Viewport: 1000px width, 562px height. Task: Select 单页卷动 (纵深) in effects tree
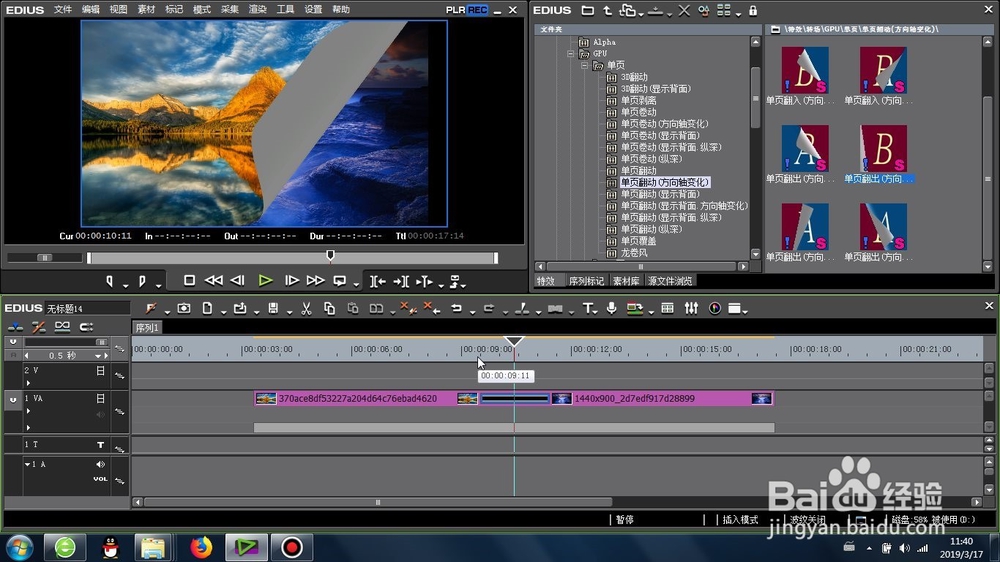[651, 159]
